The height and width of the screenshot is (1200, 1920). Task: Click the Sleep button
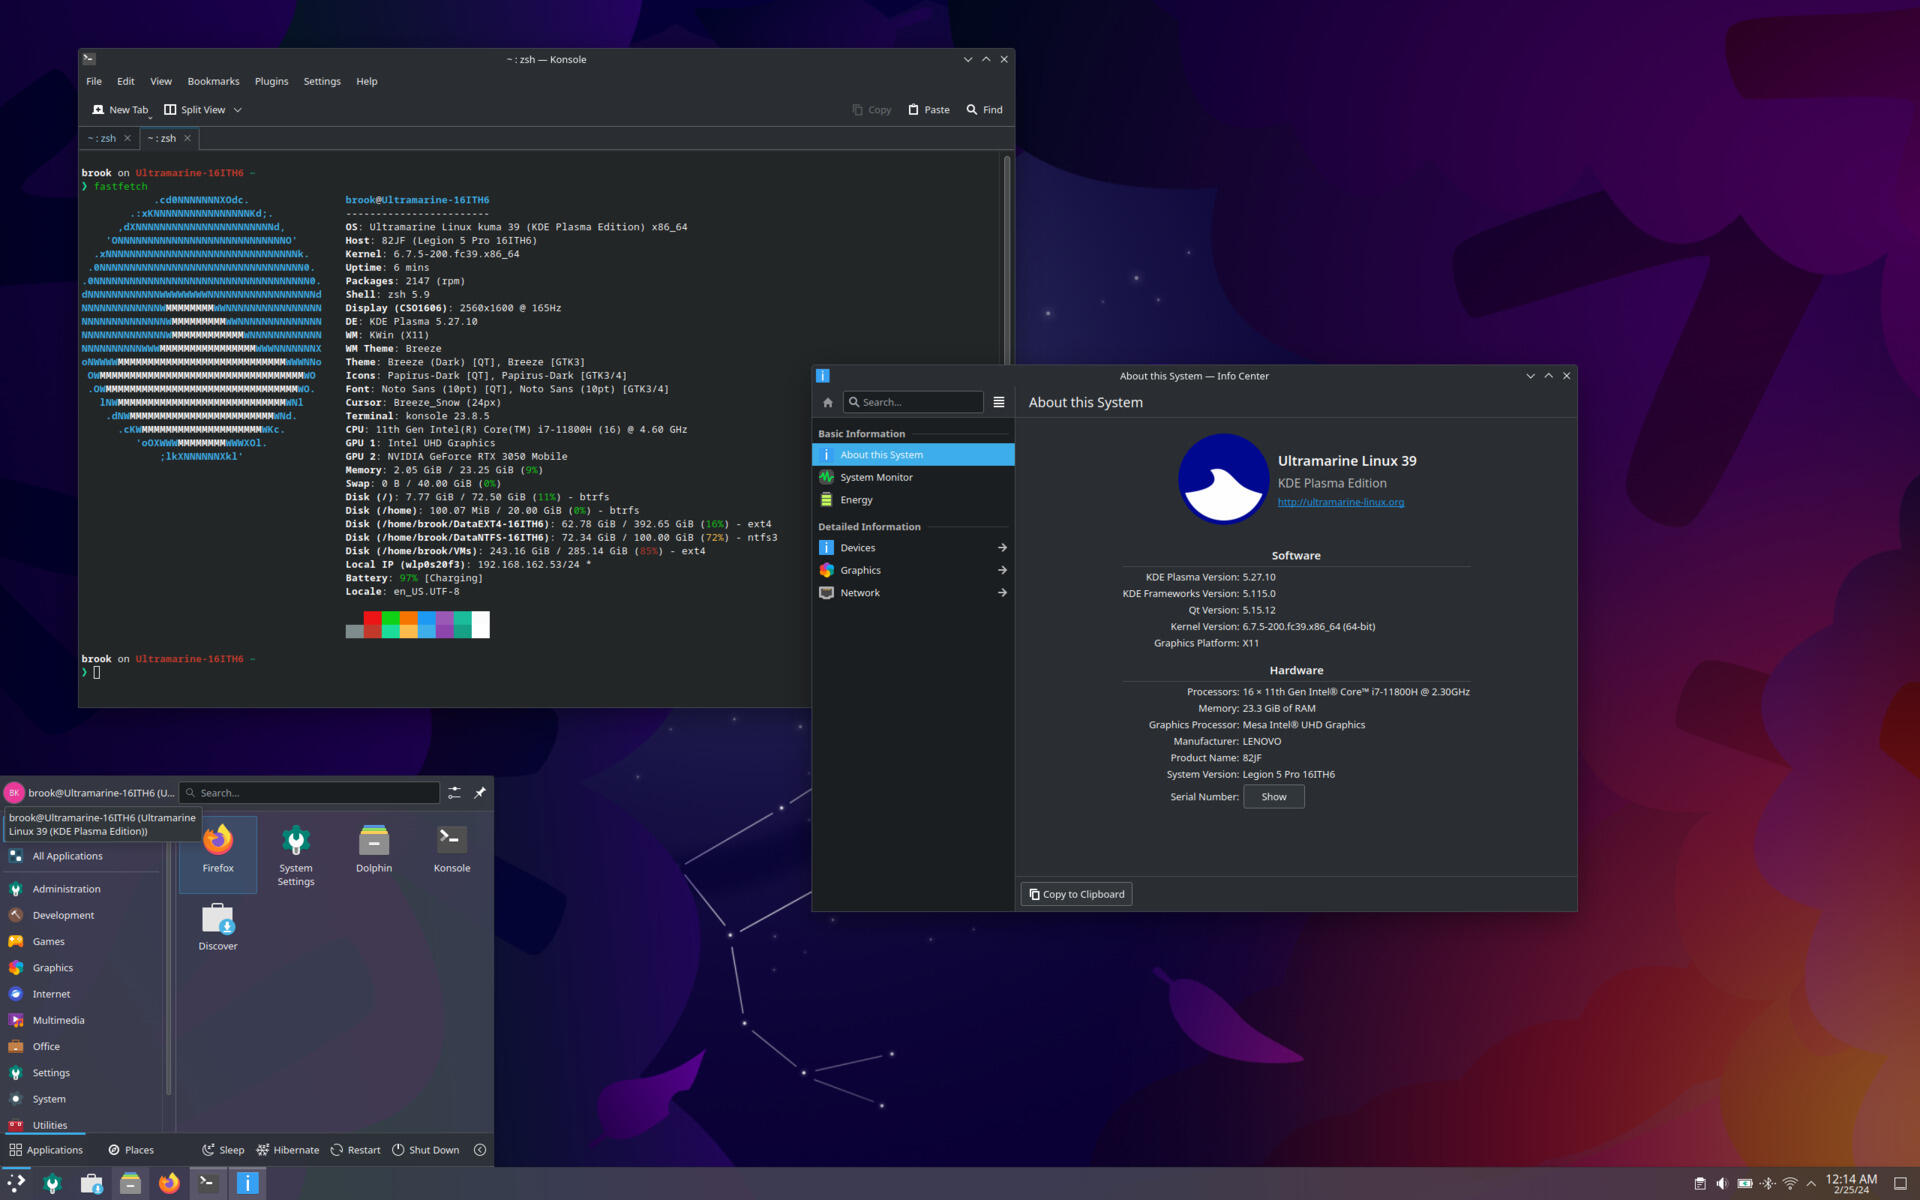[223, 1150]
